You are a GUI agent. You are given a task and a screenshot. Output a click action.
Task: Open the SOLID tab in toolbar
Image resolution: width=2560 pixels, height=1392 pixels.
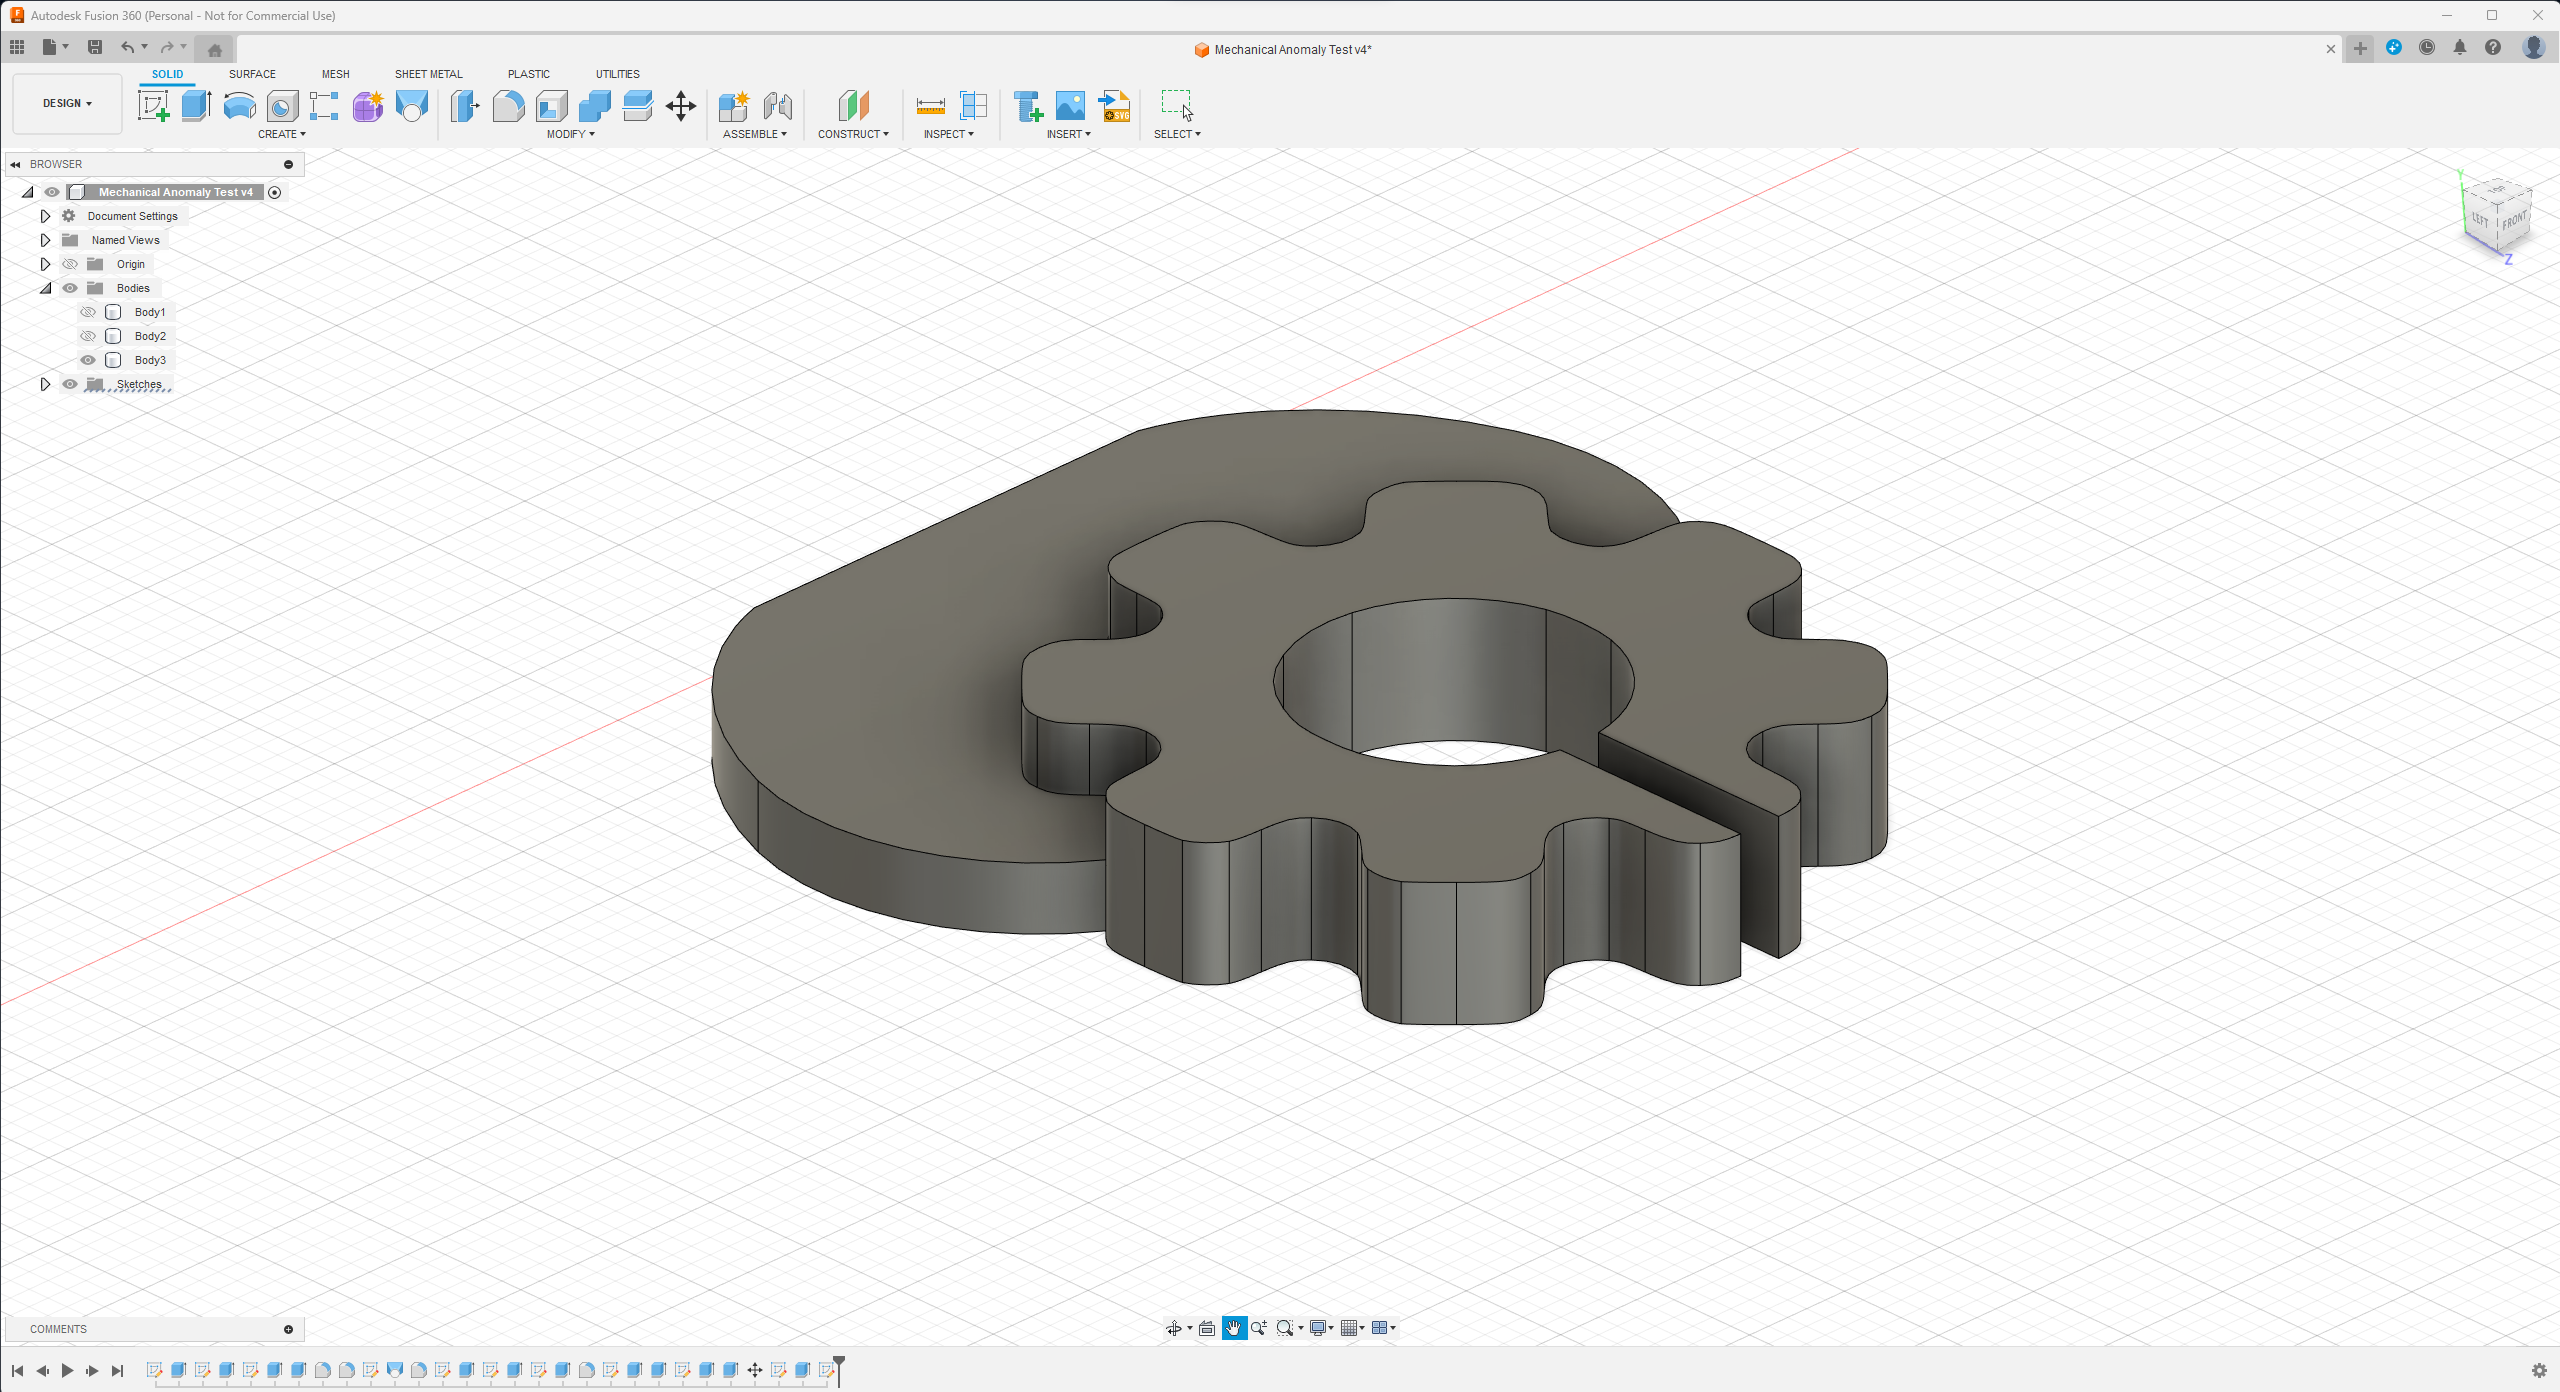pyautogui.click(x=166, y=74)
